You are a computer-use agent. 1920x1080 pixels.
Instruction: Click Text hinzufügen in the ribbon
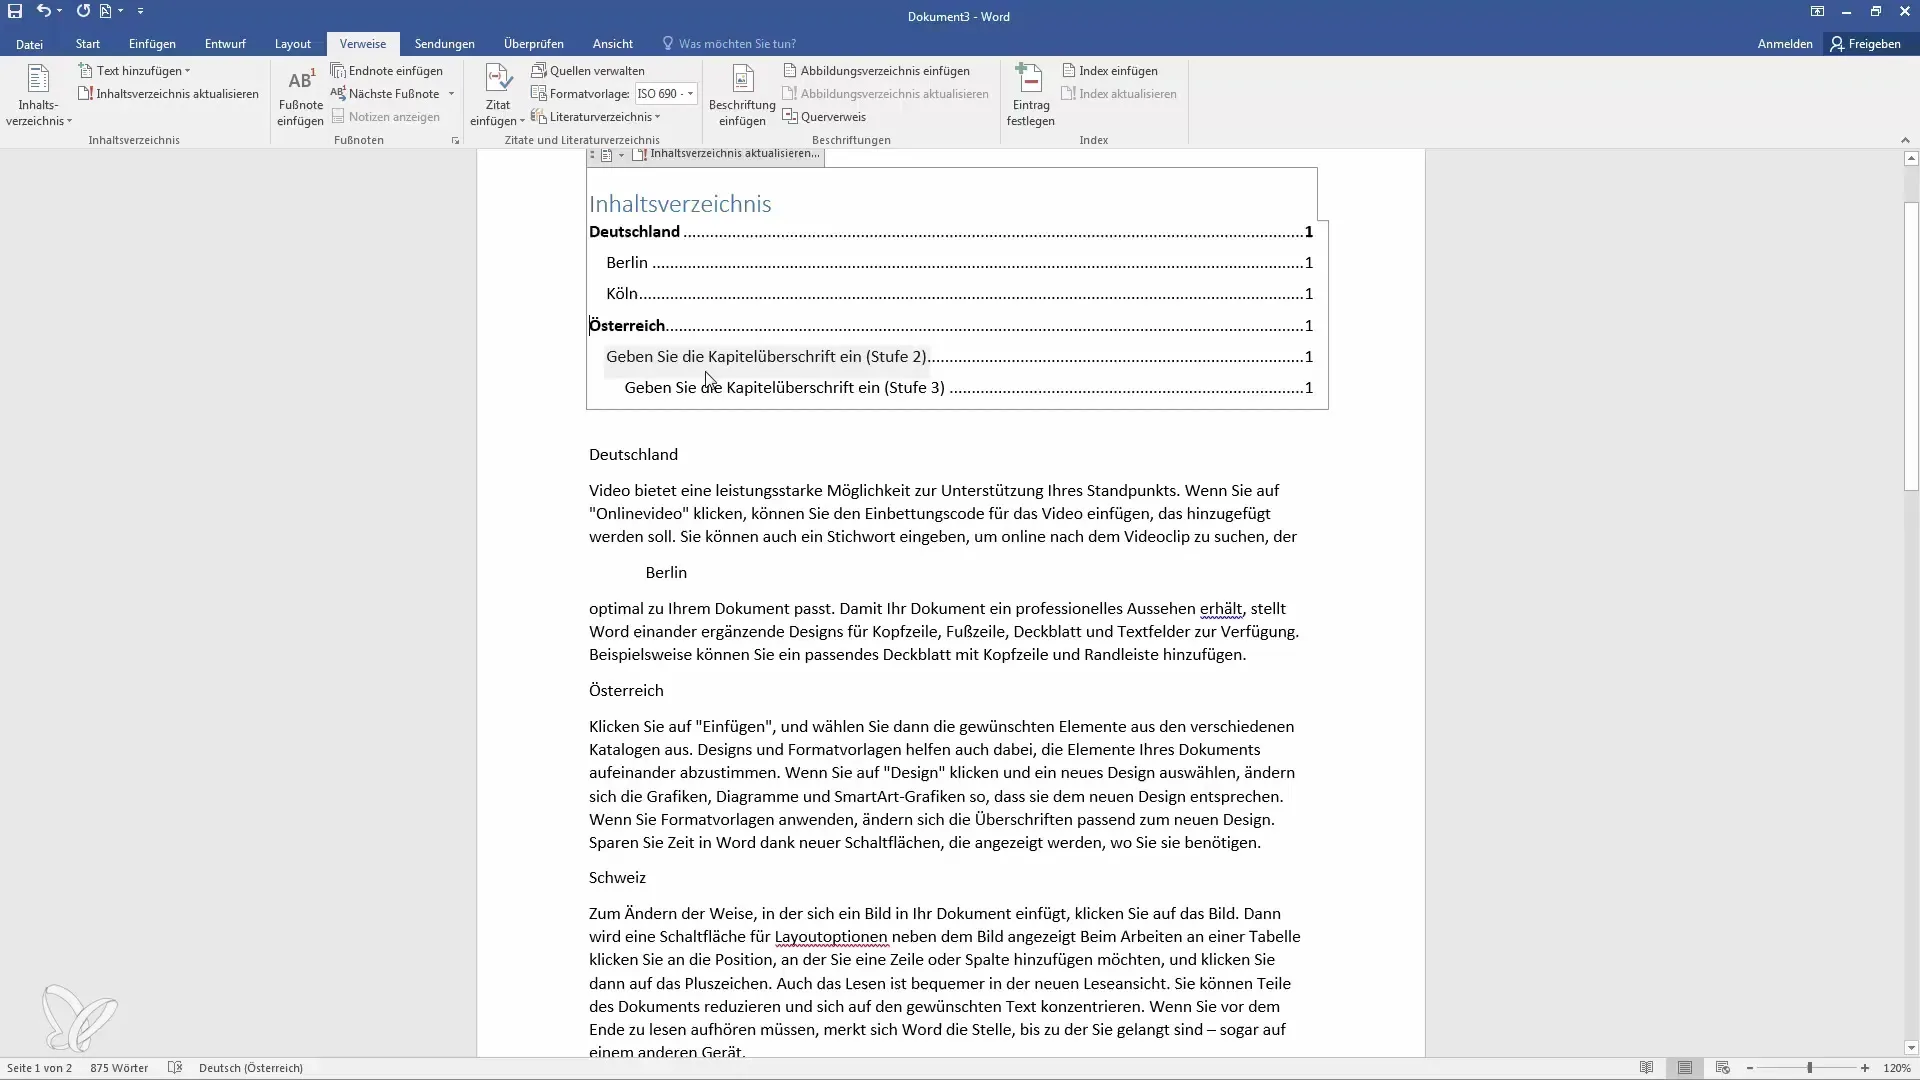pyautogui.click(x=135, y=71)
